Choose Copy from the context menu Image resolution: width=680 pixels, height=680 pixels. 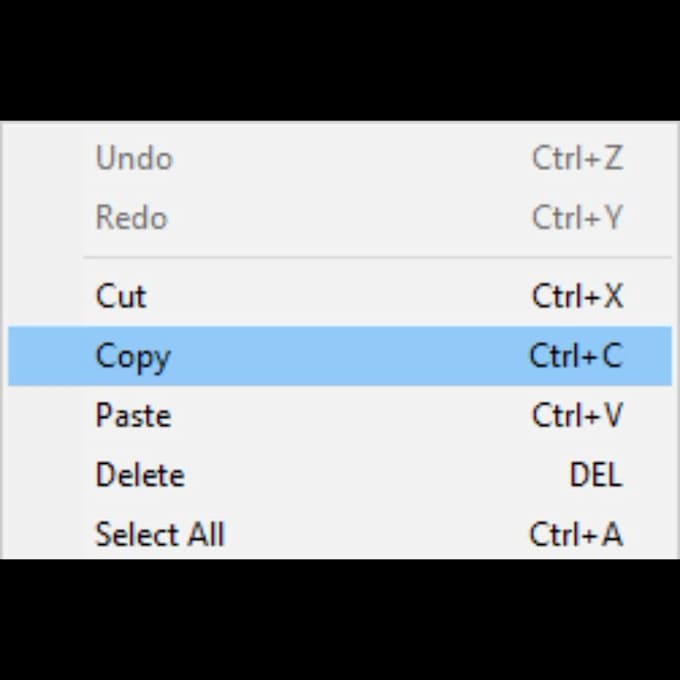(133, 357)
